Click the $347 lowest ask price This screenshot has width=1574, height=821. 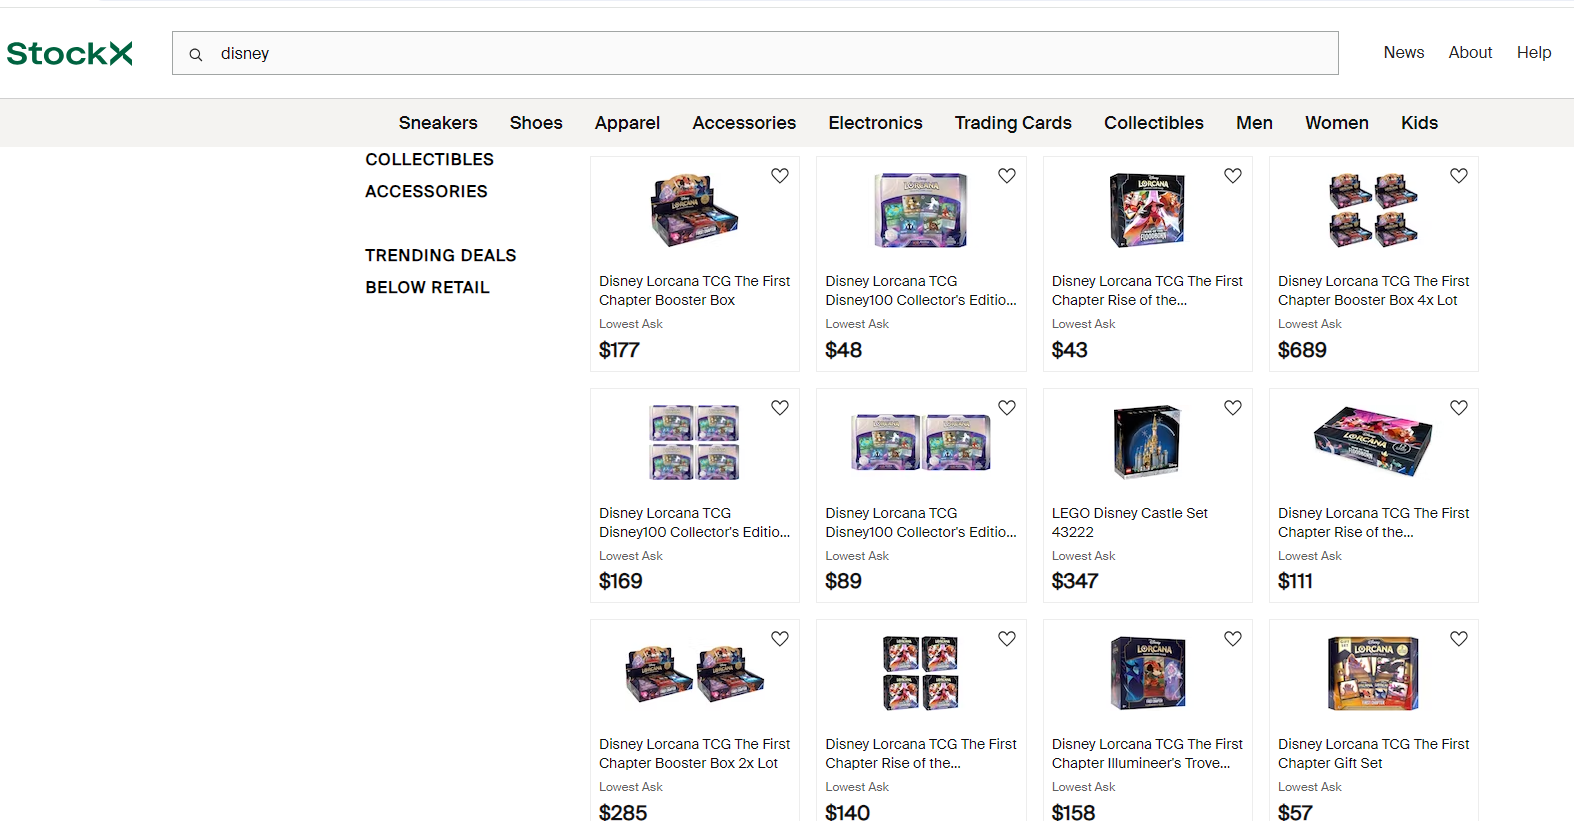click(1075, 581)
